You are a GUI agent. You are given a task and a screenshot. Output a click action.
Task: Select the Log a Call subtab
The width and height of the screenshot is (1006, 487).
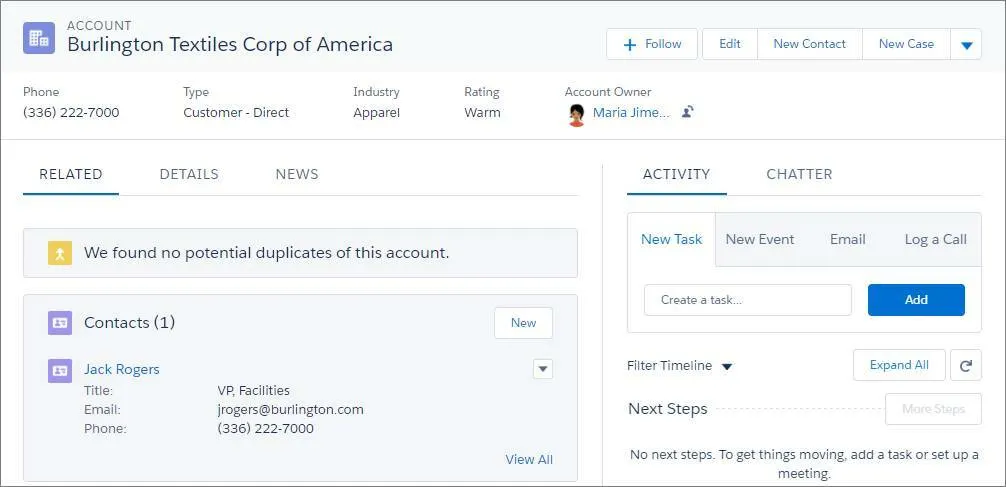pyautogui.click(x=935, y=239)
